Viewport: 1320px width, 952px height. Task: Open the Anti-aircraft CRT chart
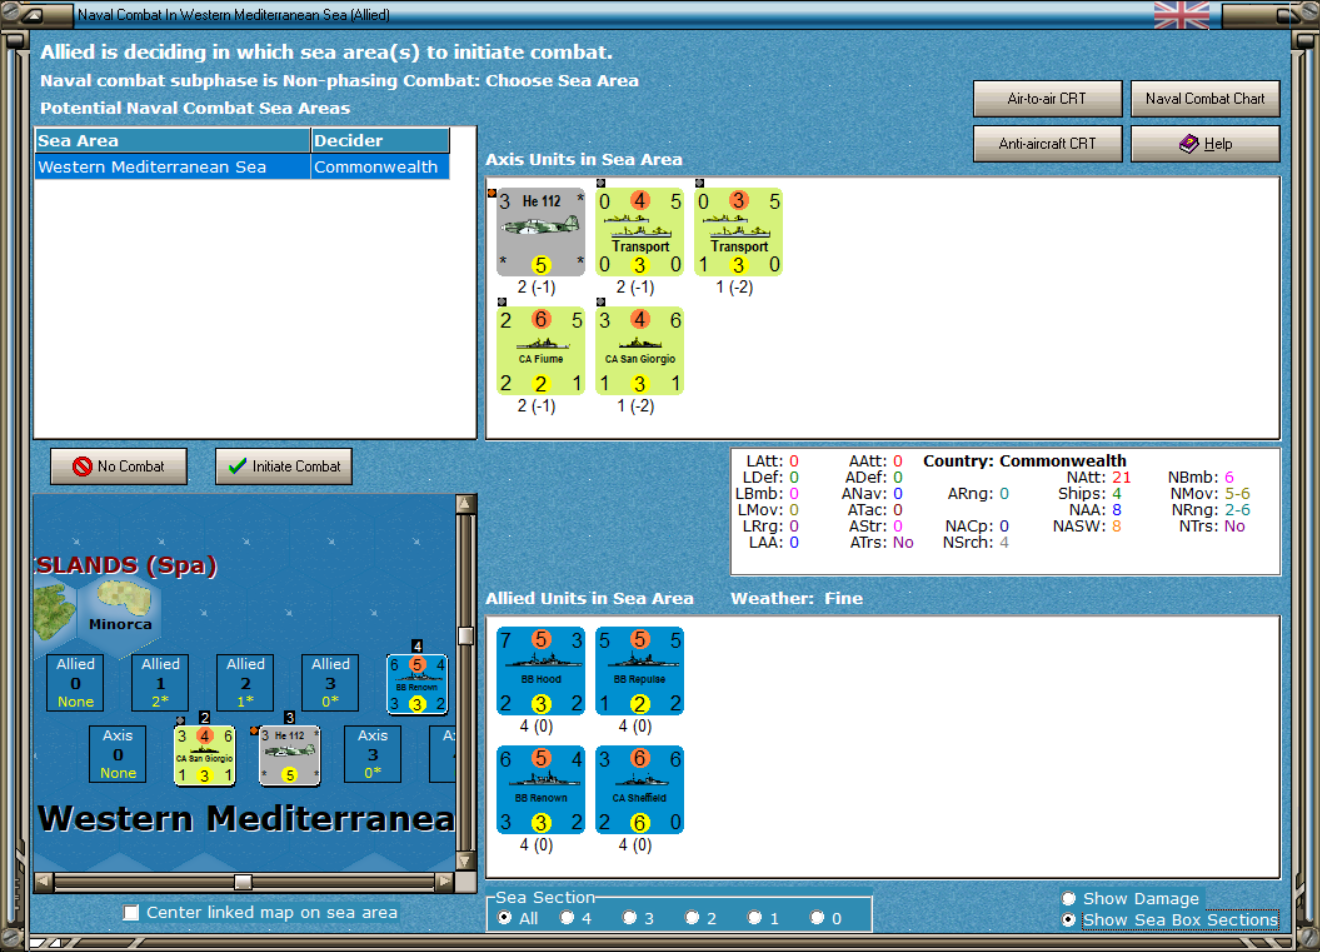click(1047, 144)
